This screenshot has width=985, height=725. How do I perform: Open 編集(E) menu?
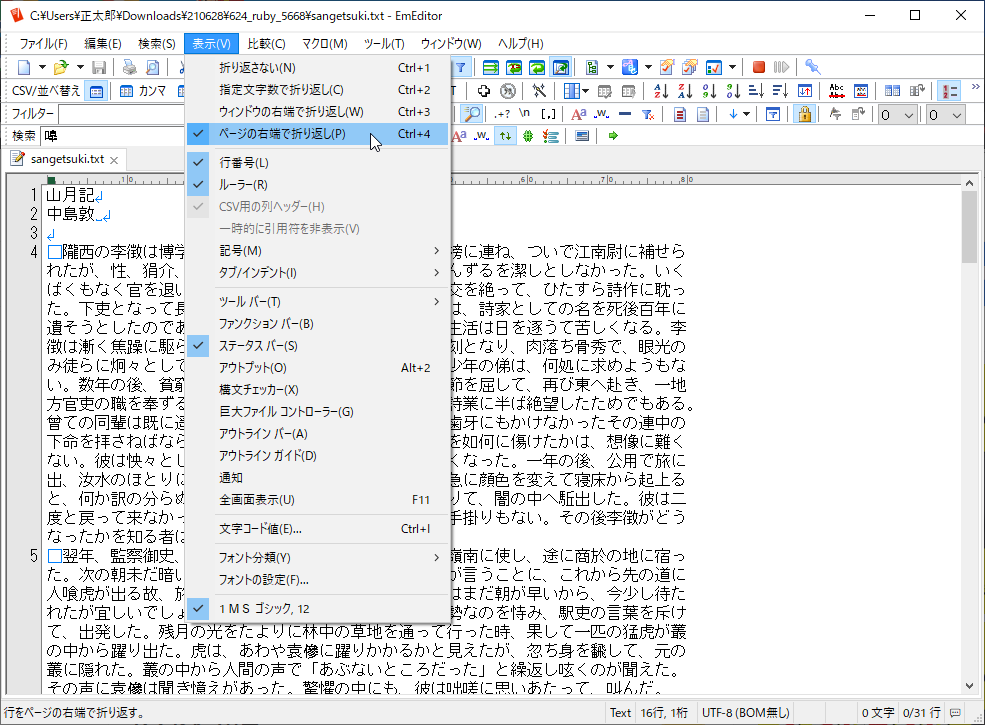point(102,44)
